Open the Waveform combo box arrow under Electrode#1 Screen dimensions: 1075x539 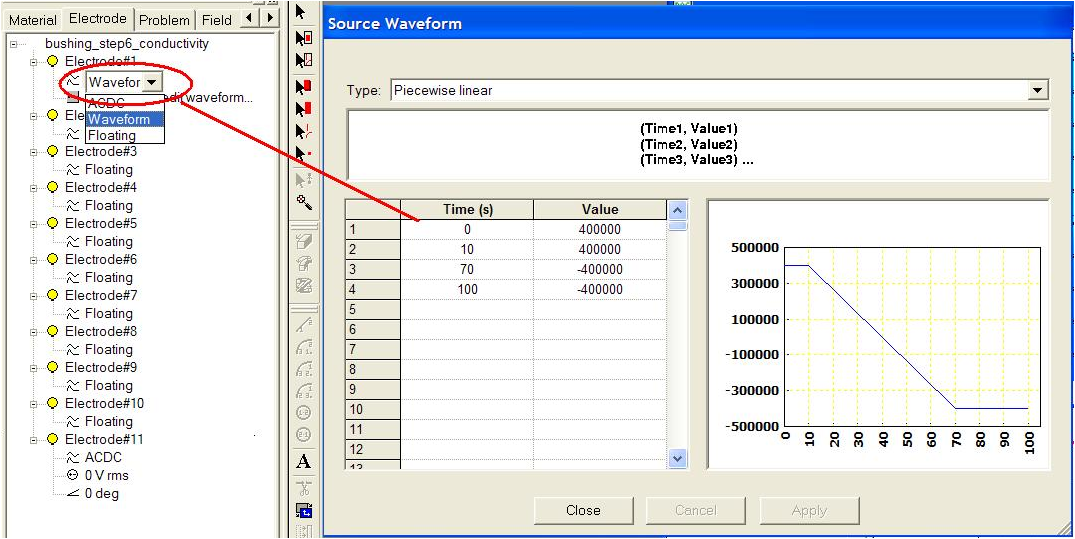[x=151, y=82]
